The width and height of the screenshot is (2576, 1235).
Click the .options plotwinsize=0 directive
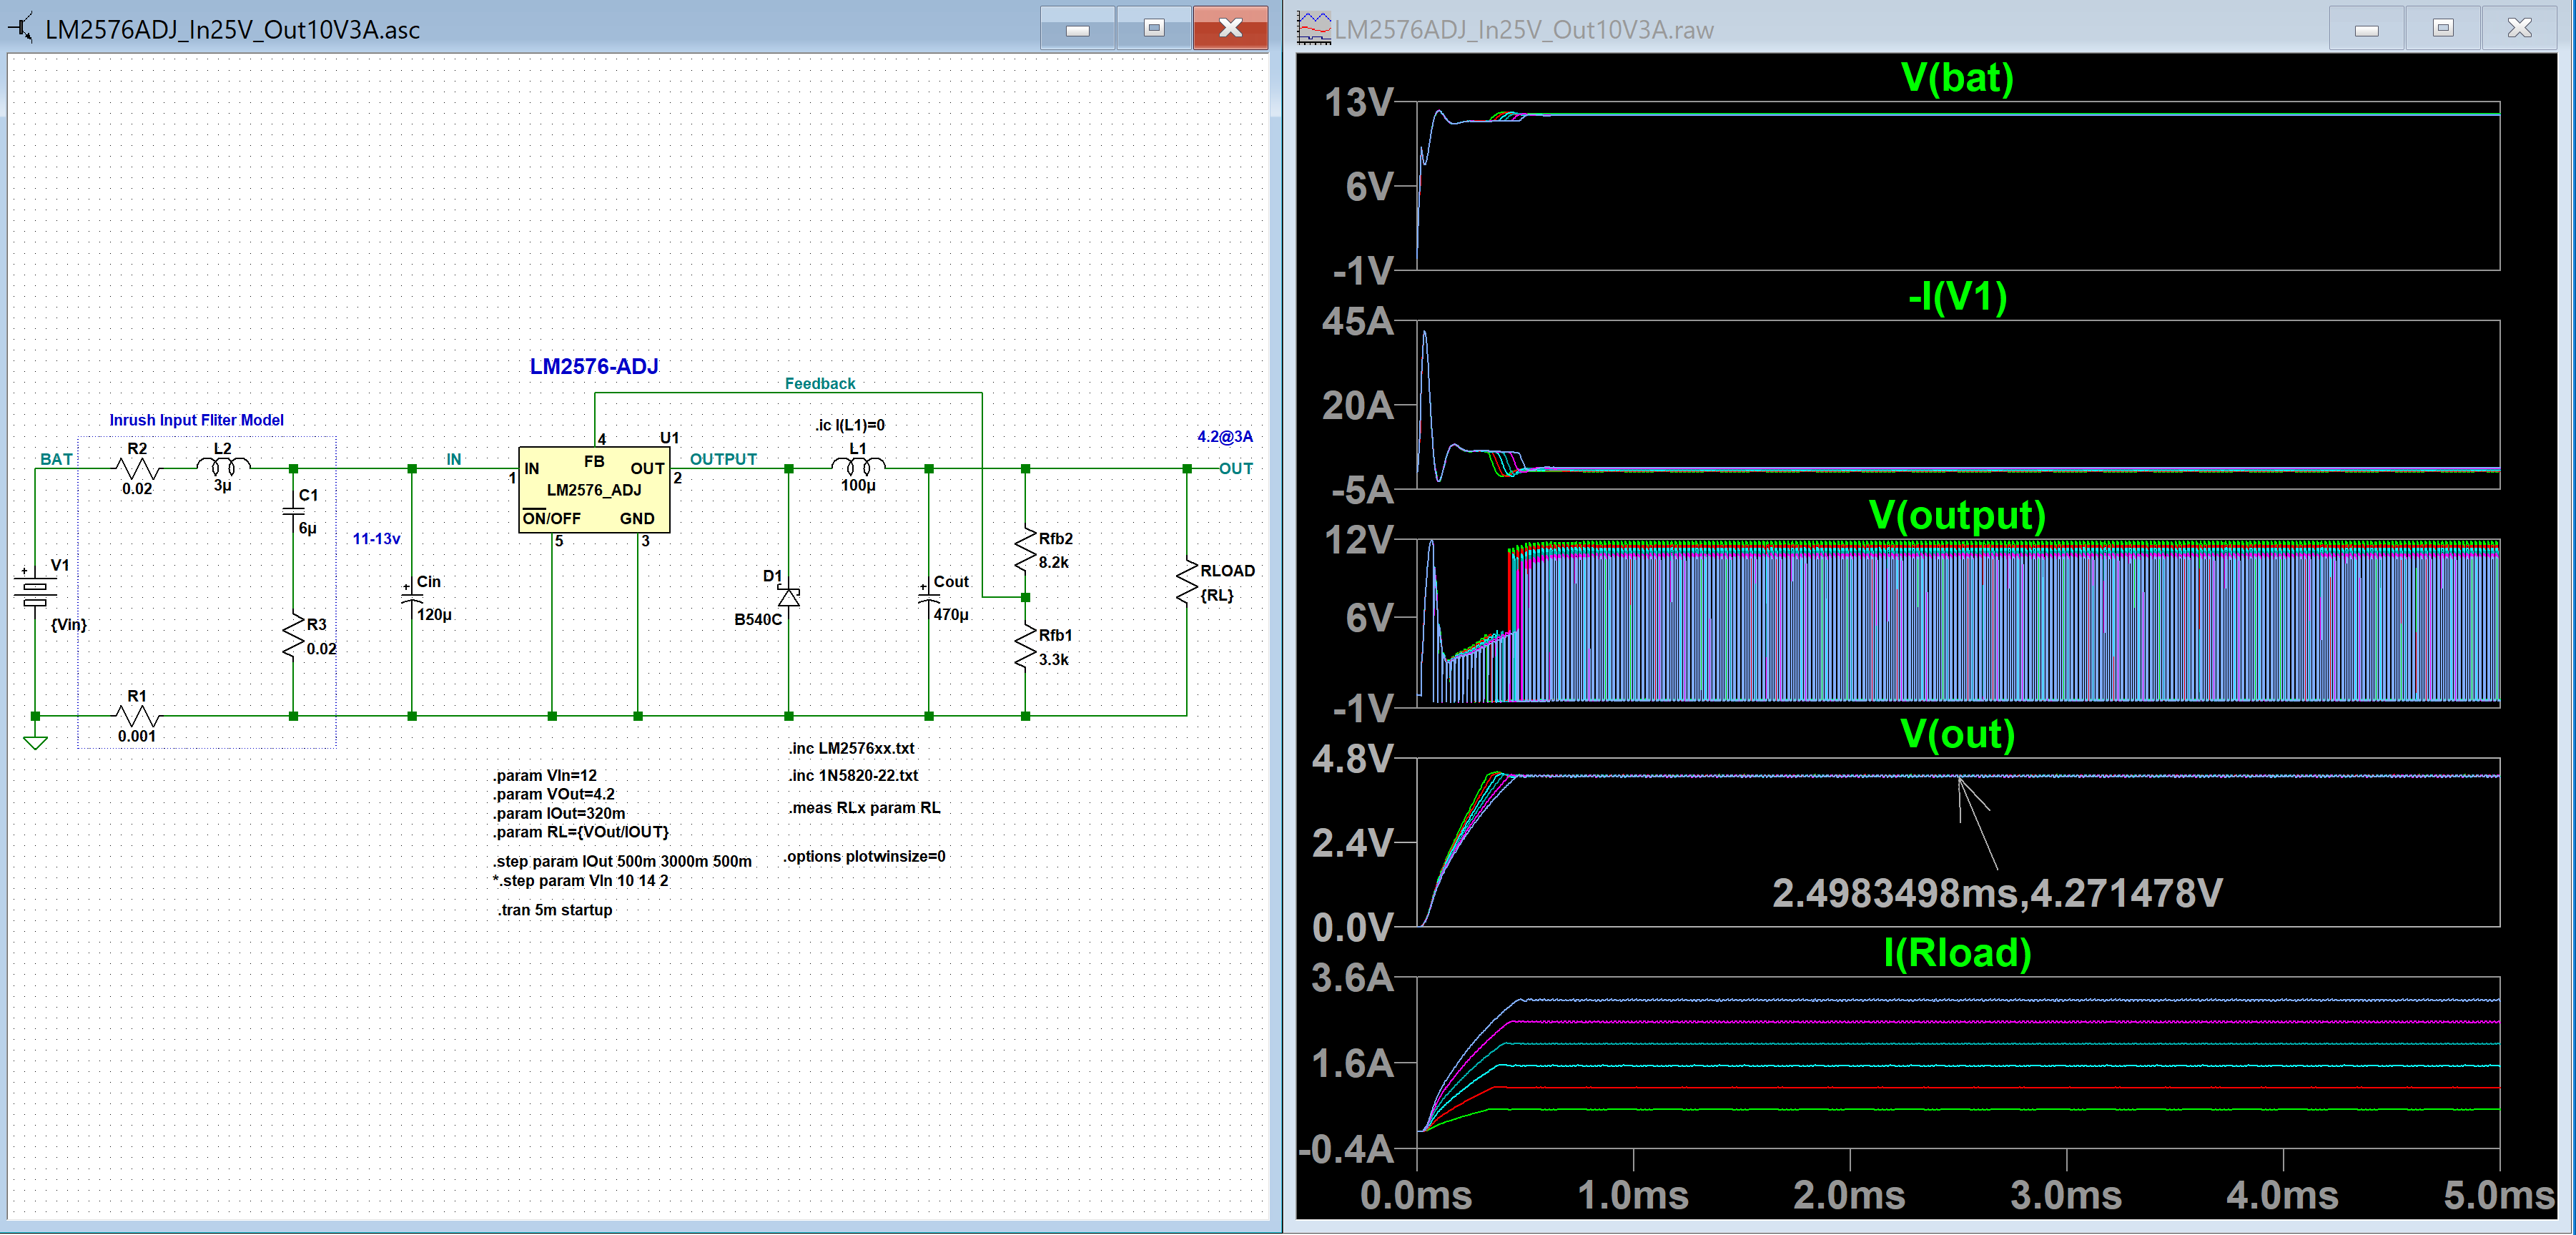(x=864, y=857)
